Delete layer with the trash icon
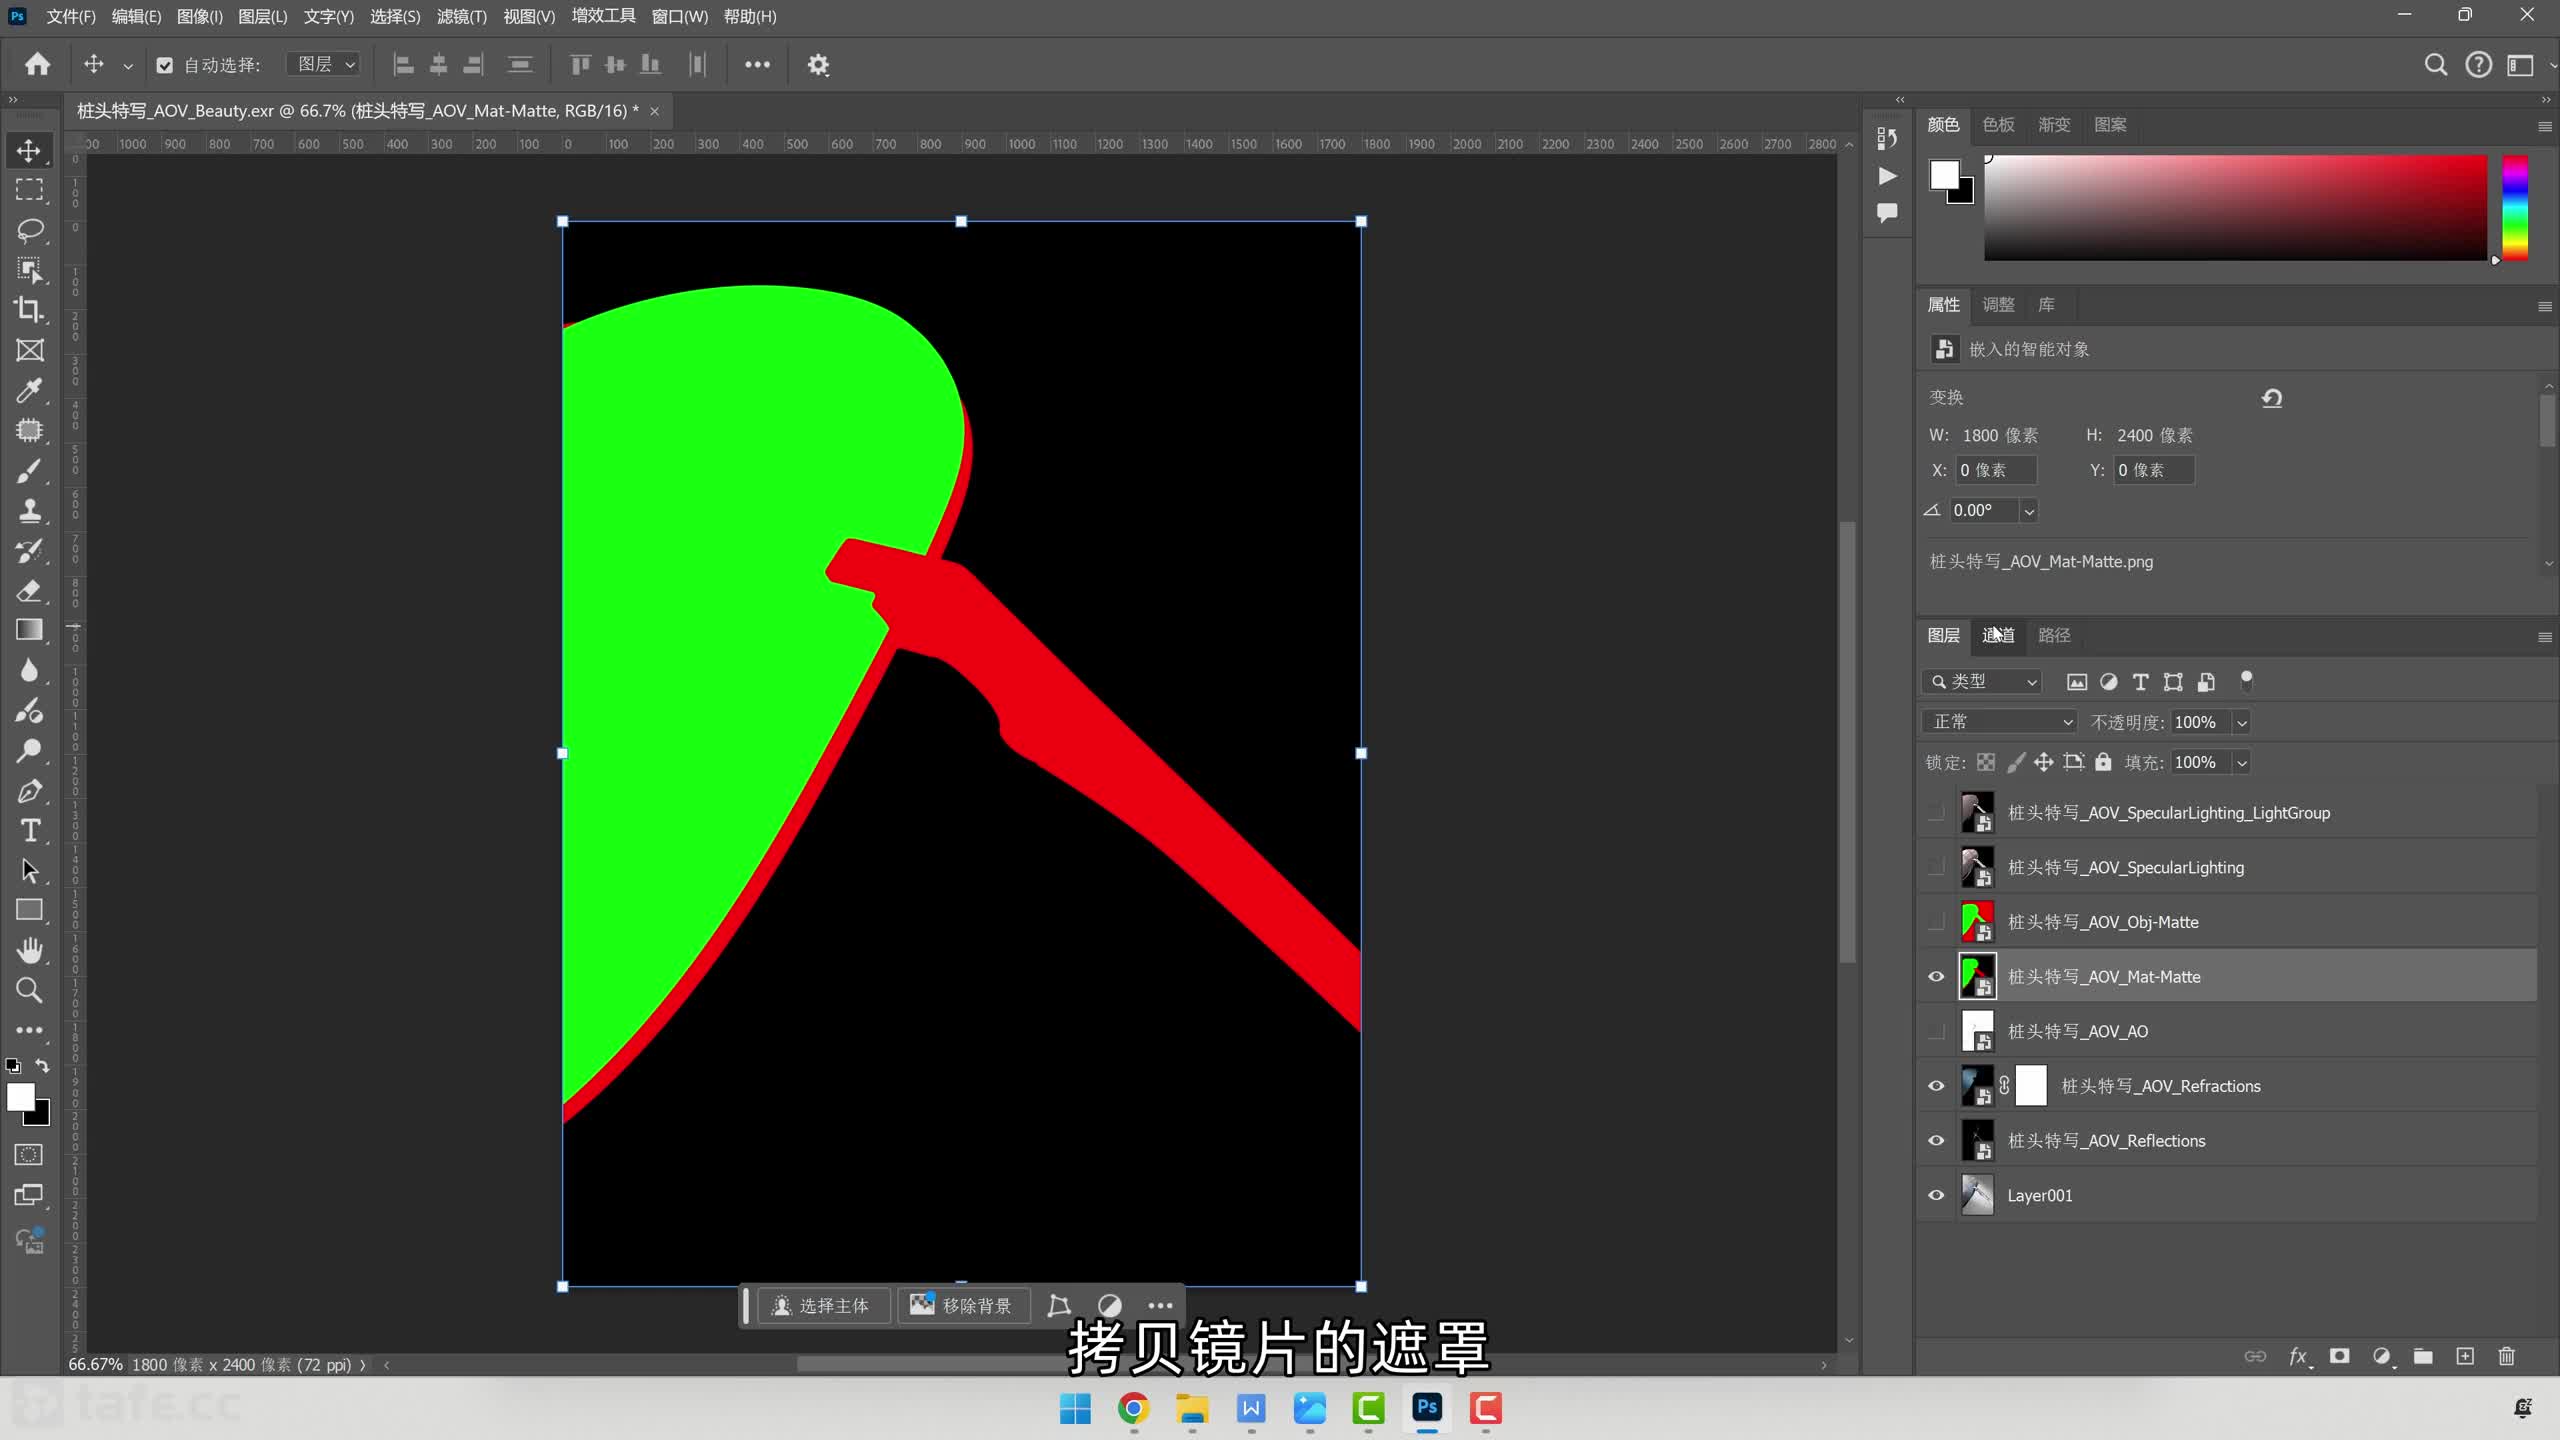 point(2507,1356)
